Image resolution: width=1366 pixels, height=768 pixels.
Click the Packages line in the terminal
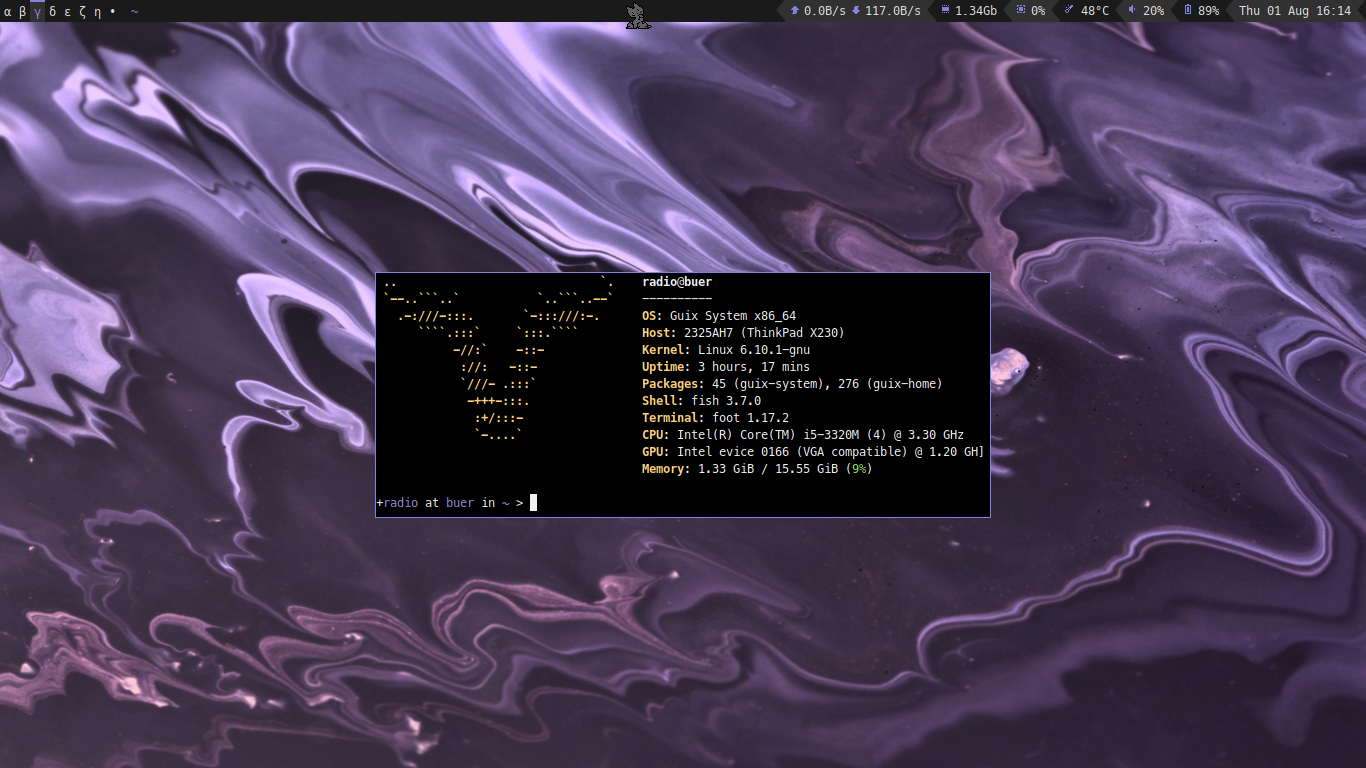792,384
